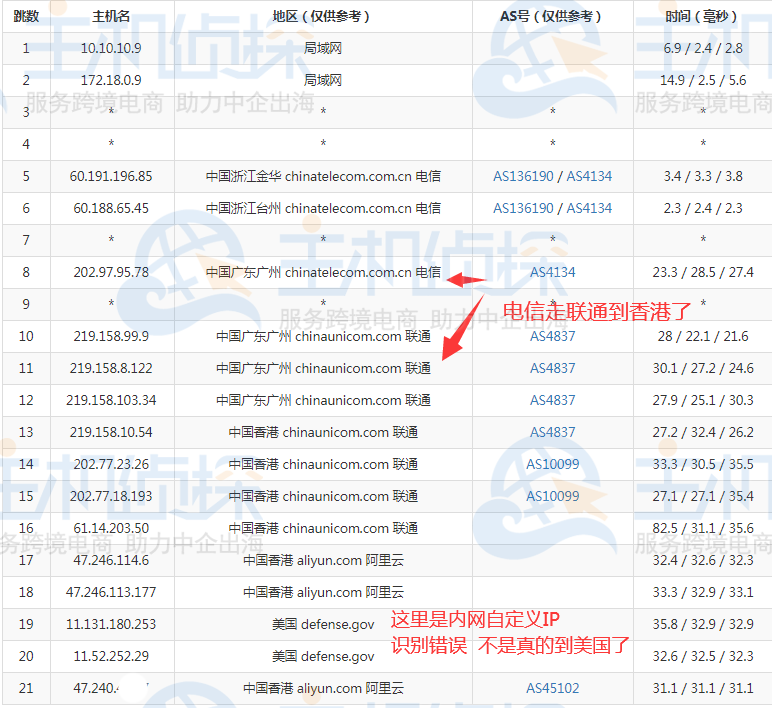
Task: Click latency 3.4 / 3.3 / 3.8
Action: click(703, 176)
